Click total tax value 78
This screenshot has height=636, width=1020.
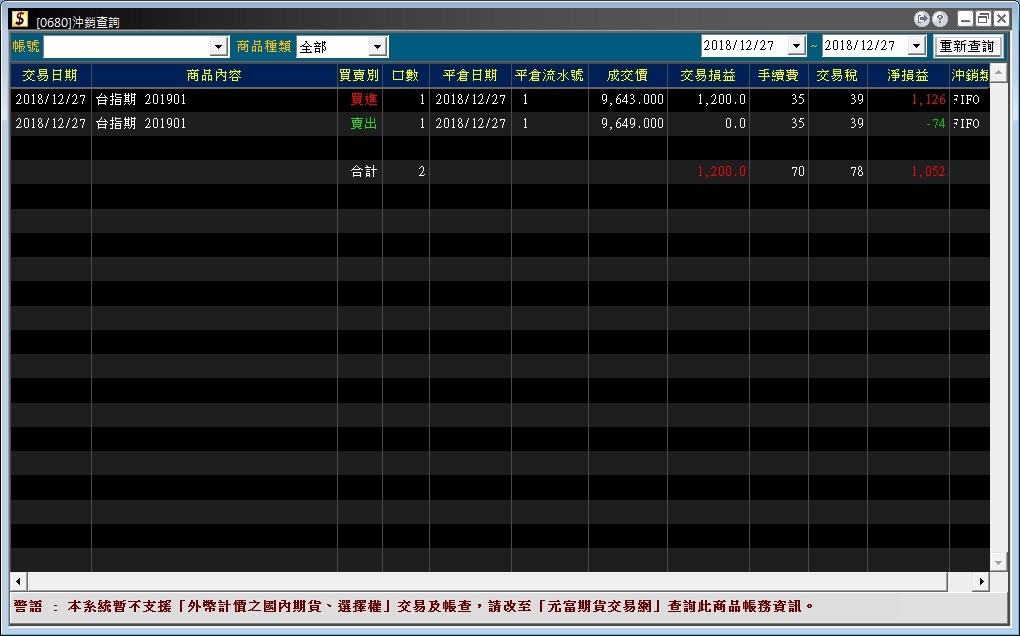[x=857, y=172]
